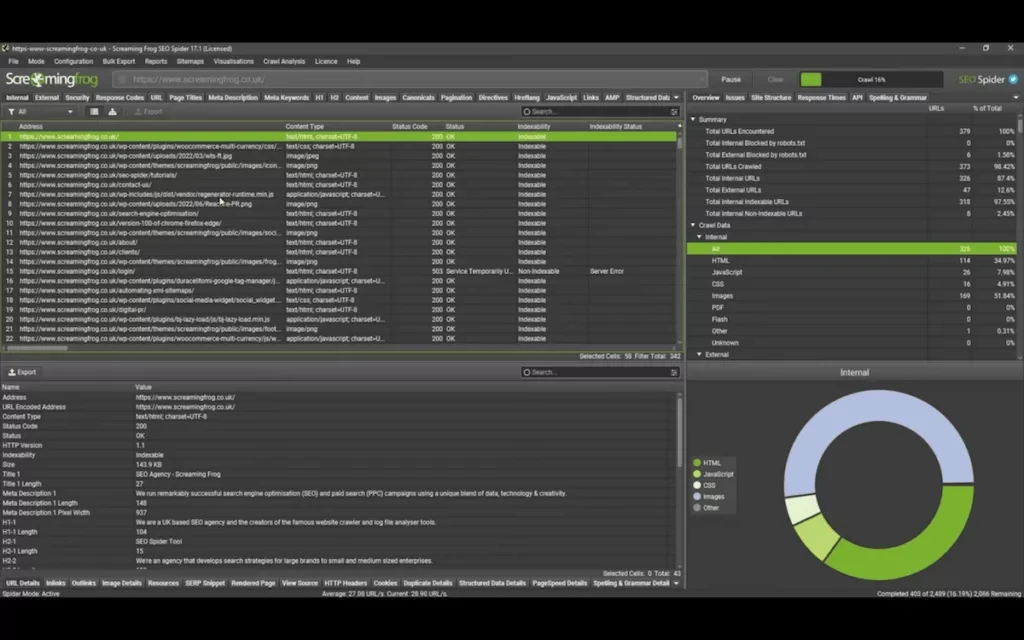Image resolution: width=1024 pixels, height=640 pixels.
Task: Open lower search box filter options icon
Action: 673,372
